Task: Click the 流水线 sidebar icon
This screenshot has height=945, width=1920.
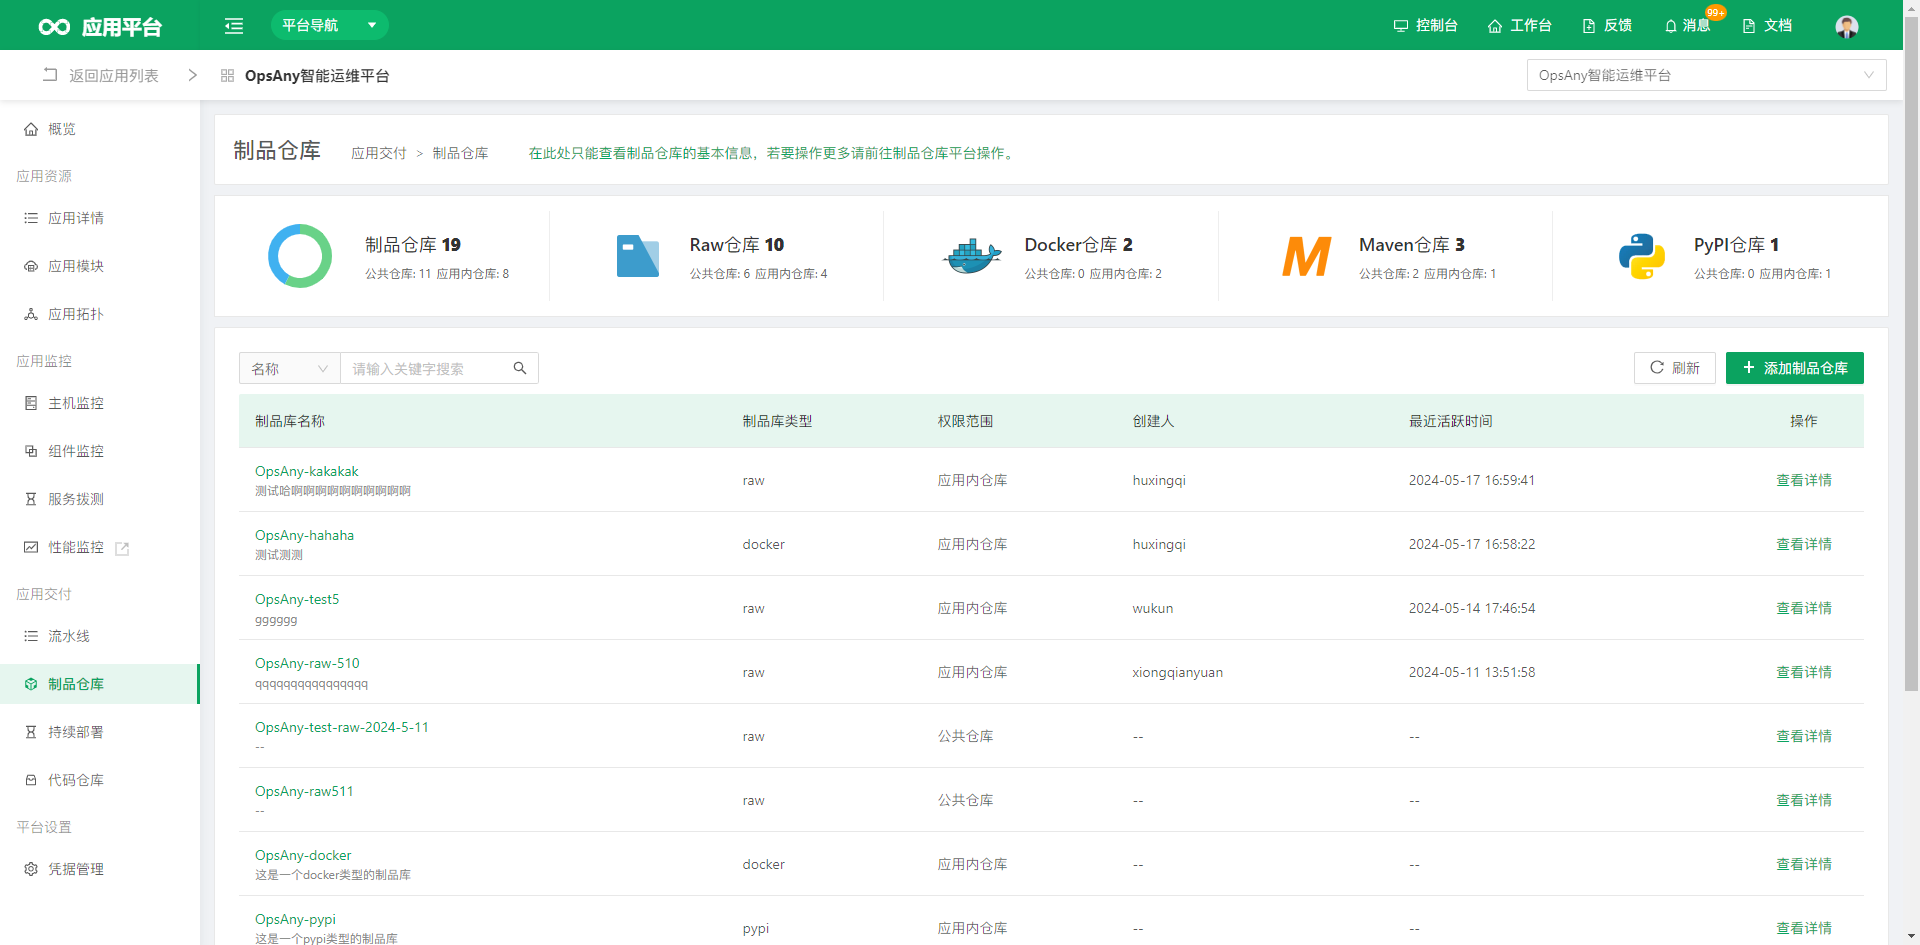Action: pyautogui.click(x=31, y=636)
